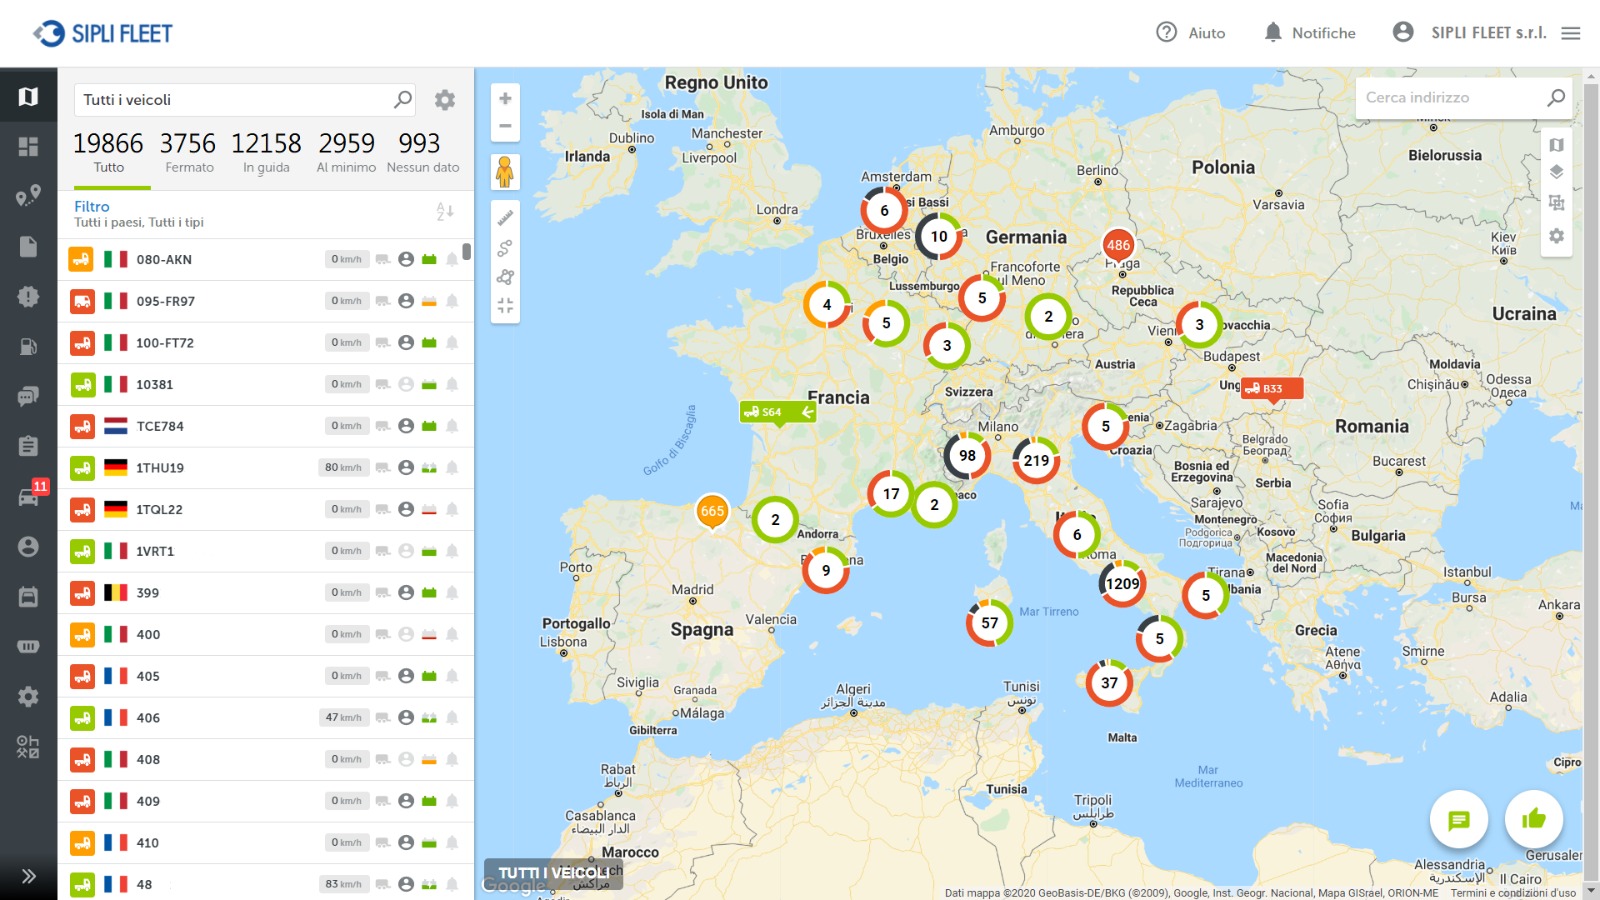The width and height of the screenshot is (1600, 900).
Task: Open search settings gear beside vehicle search
Action: click(444, 100)
